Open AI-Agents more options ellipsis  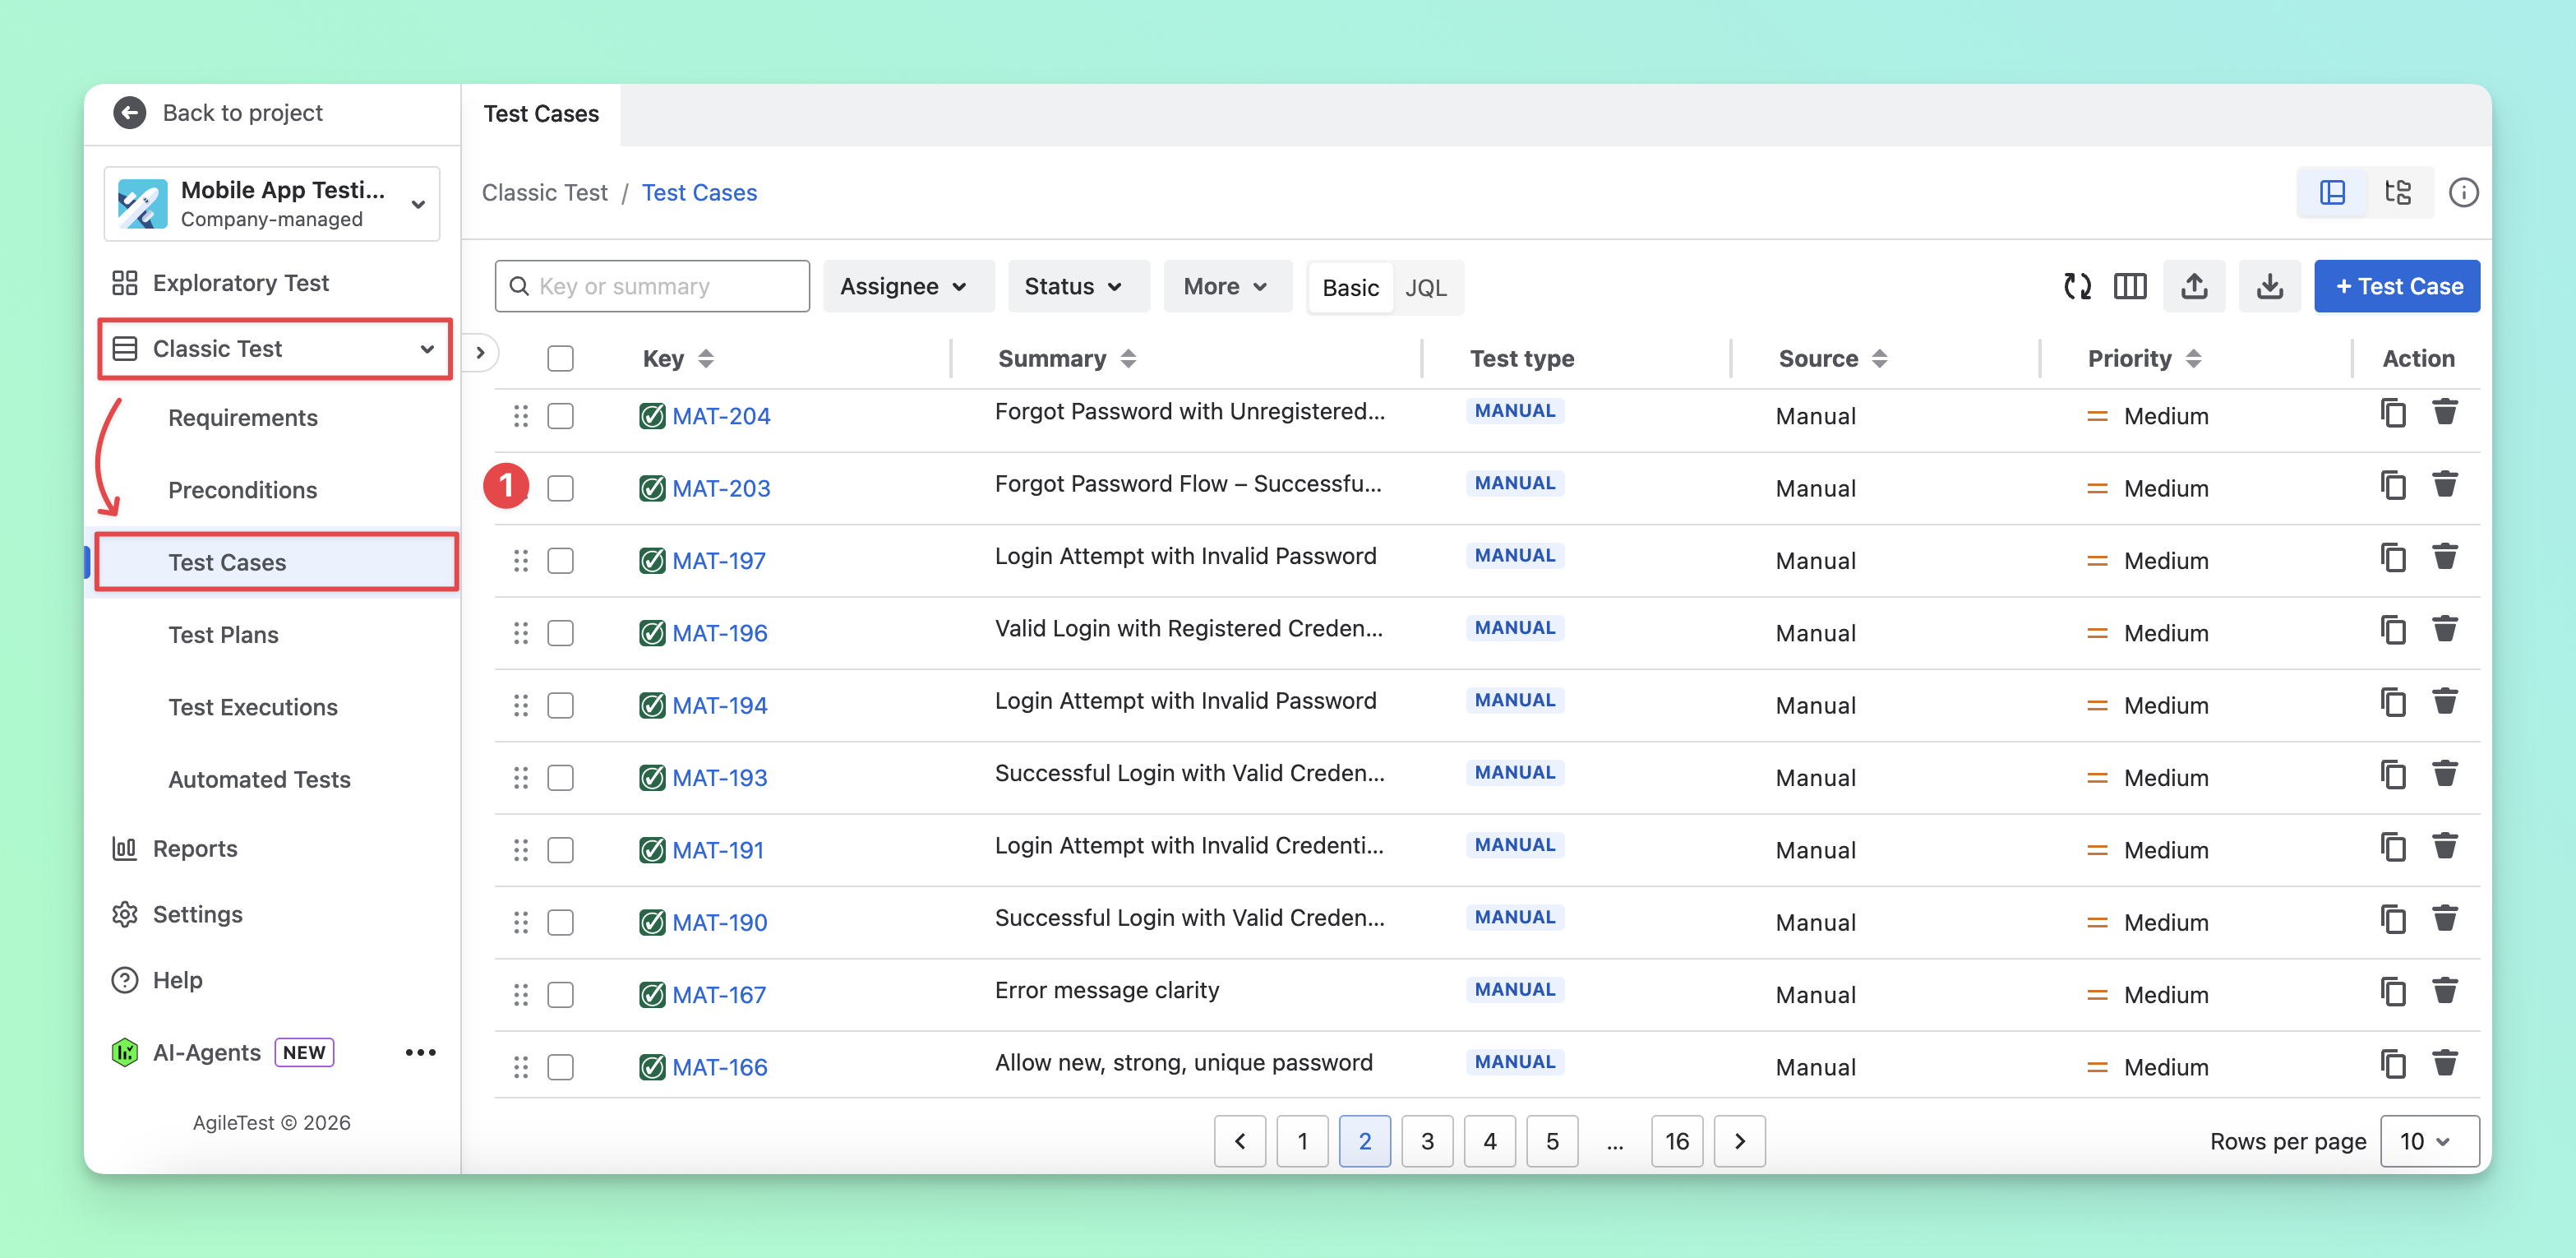420,1052
